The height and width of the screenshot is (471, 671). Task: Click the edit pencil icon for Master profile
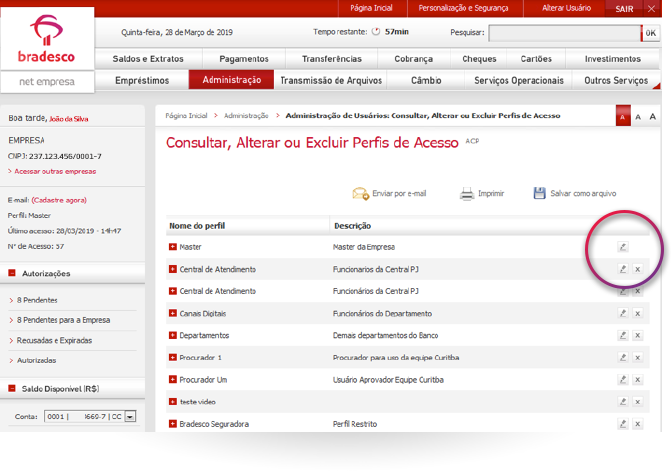(x=622, y=246)
